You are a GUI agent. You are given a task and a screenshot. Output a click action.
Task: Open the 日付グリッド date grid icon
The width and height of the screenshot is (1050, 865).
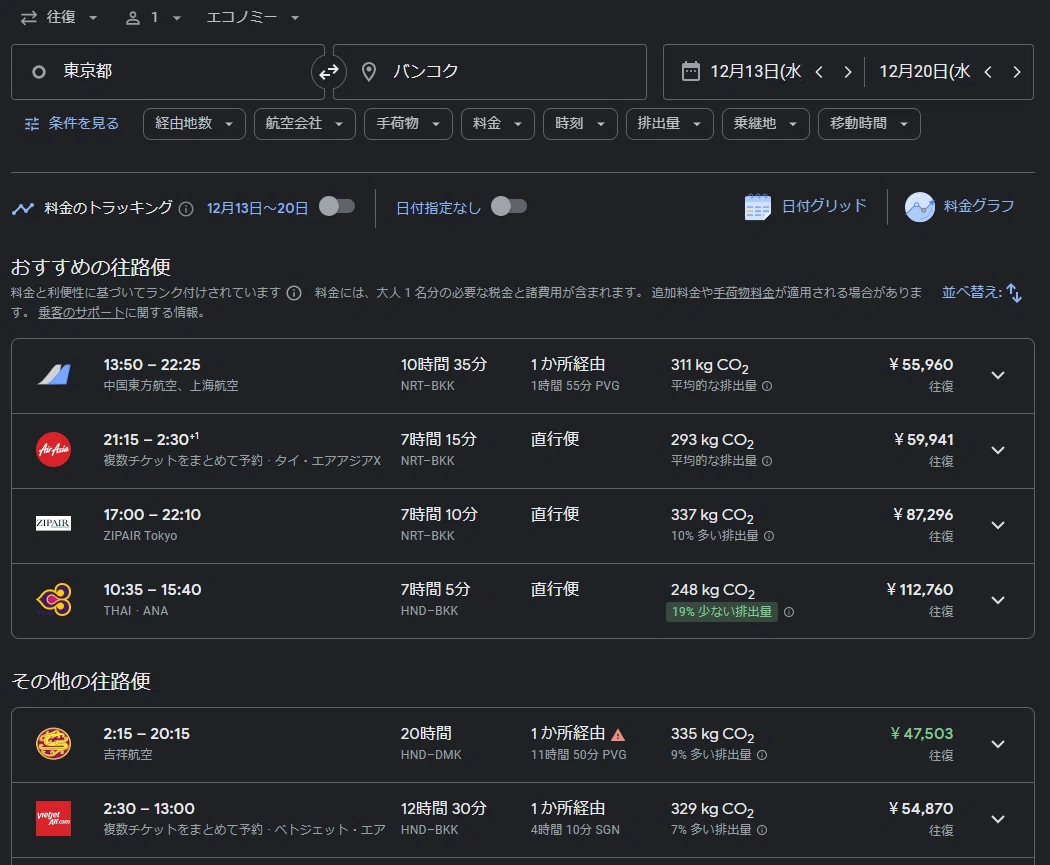(x=757, y=207)
